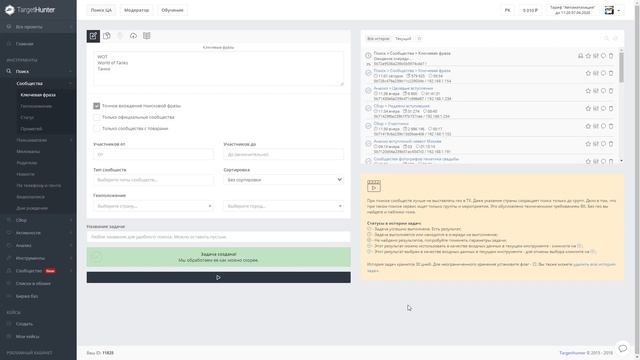Open the city selection dropdown
640x360 pixels.
point(284,206)
